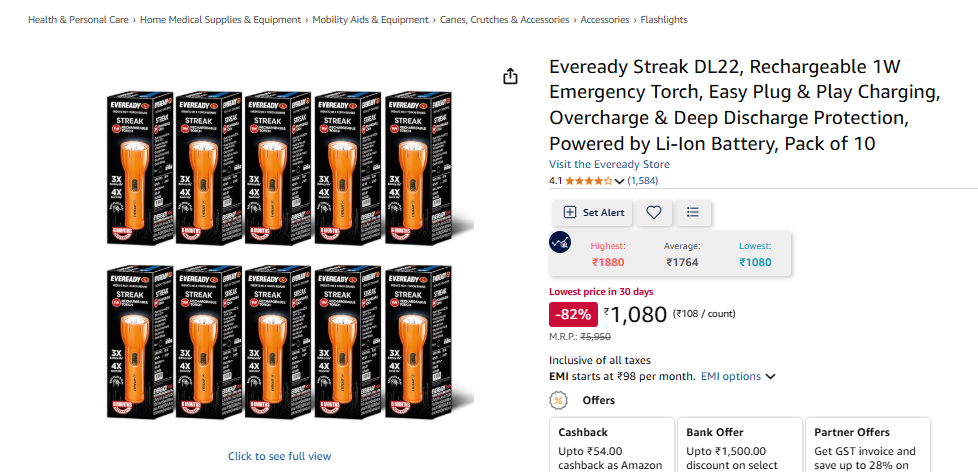Expand the ratings dropdown chevron

tap(620, 181)
